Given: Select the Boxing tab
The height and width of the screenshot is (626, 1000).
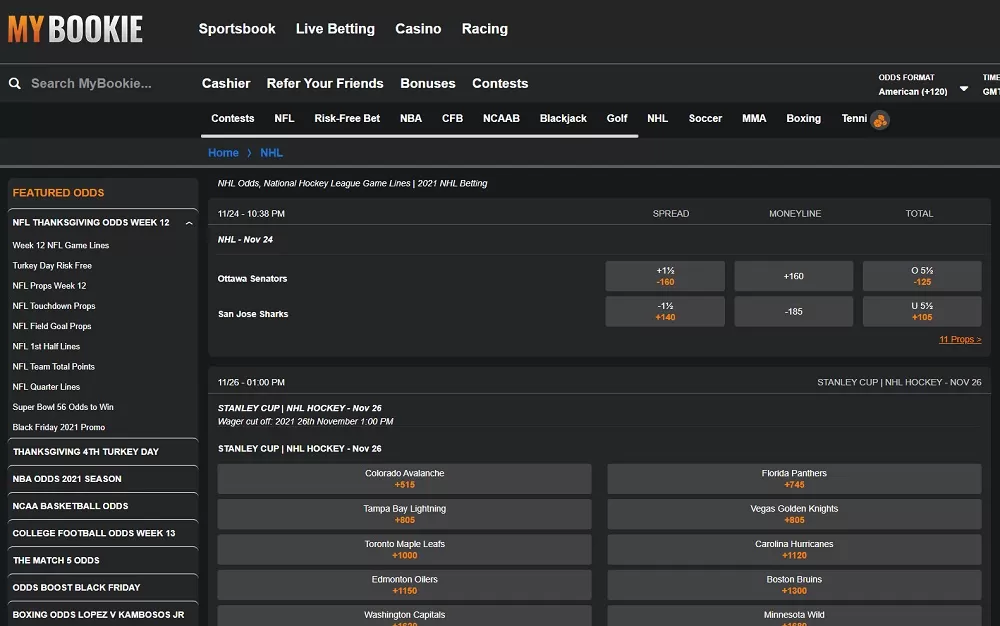Looking at the screenshot, I should [x=804, y=119].
